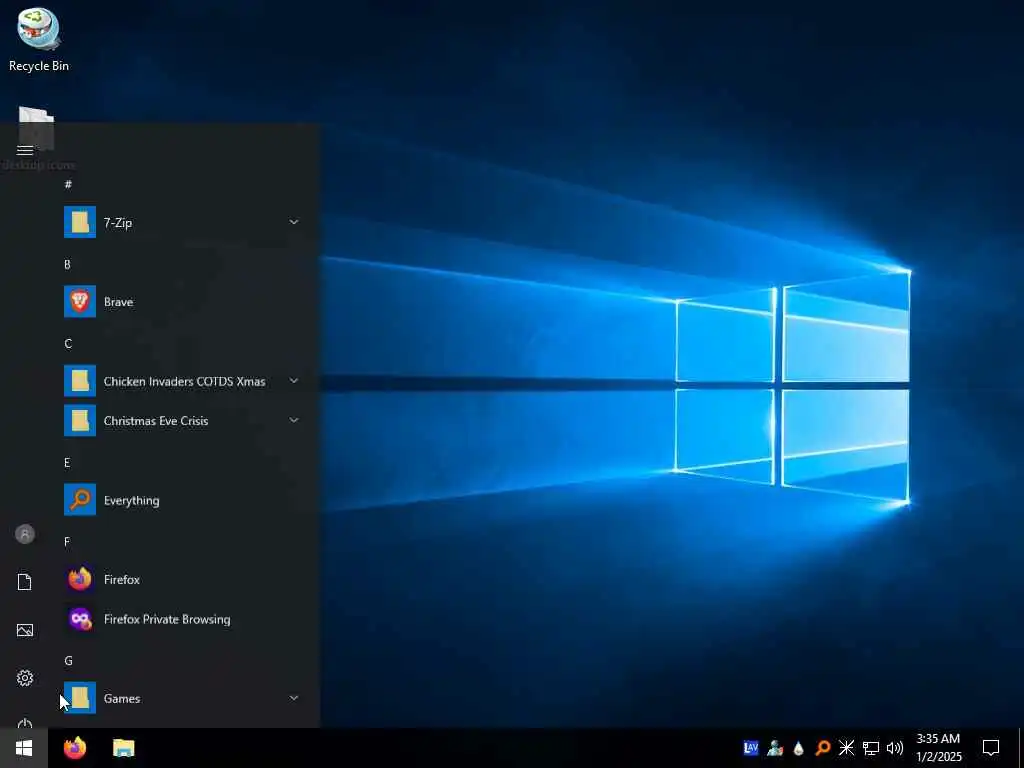Expand the Chicken Invaders COTDS Xmas chevron

pos(294,381)
